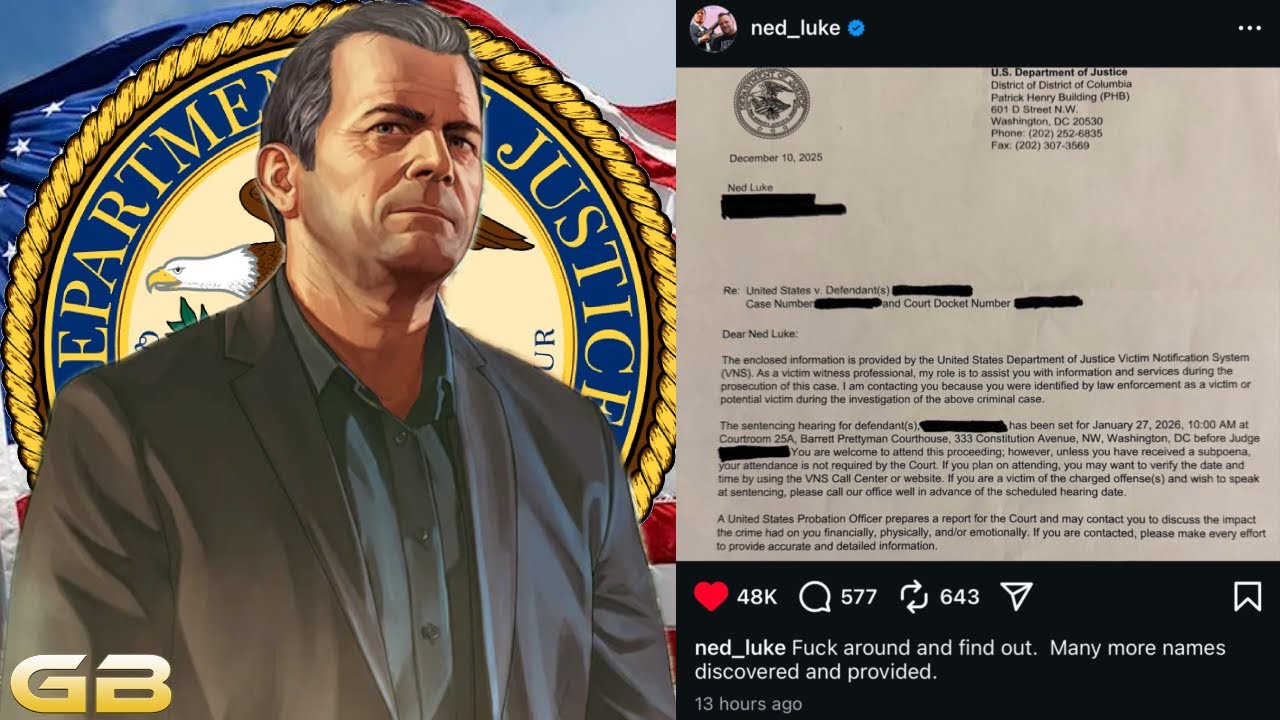This screenshot has width=1280, height=720.
Task: Open the three-dot more options menu
Action: (x=1249, y=28)
